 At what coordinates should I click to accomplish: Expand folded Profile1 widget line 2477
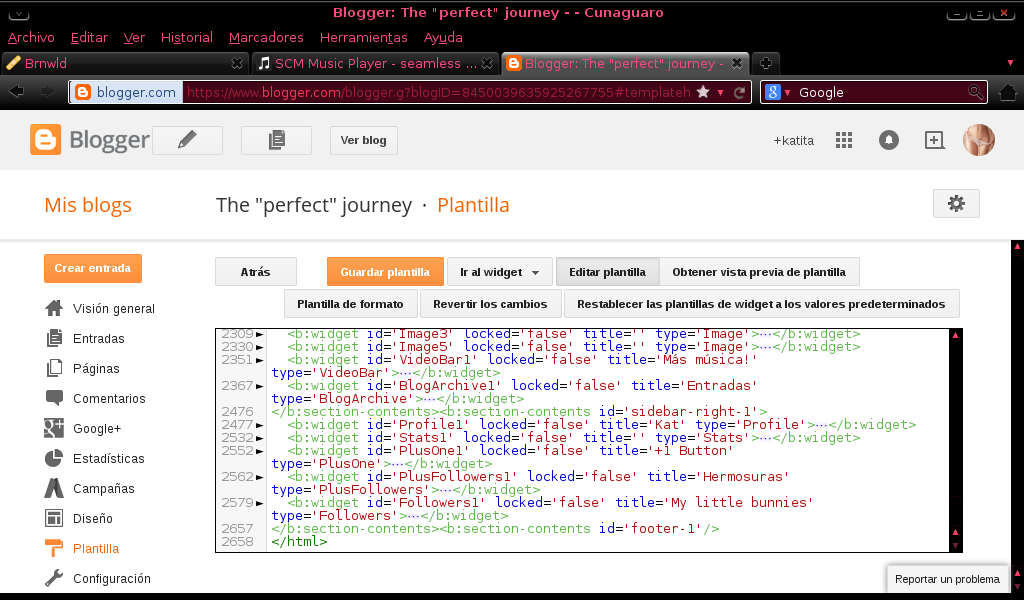pos(259,425)
